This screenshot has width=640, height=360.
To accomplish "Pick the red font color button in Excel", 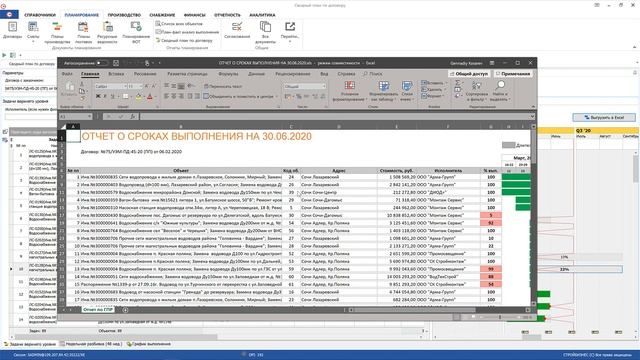I will pos(150,97).
